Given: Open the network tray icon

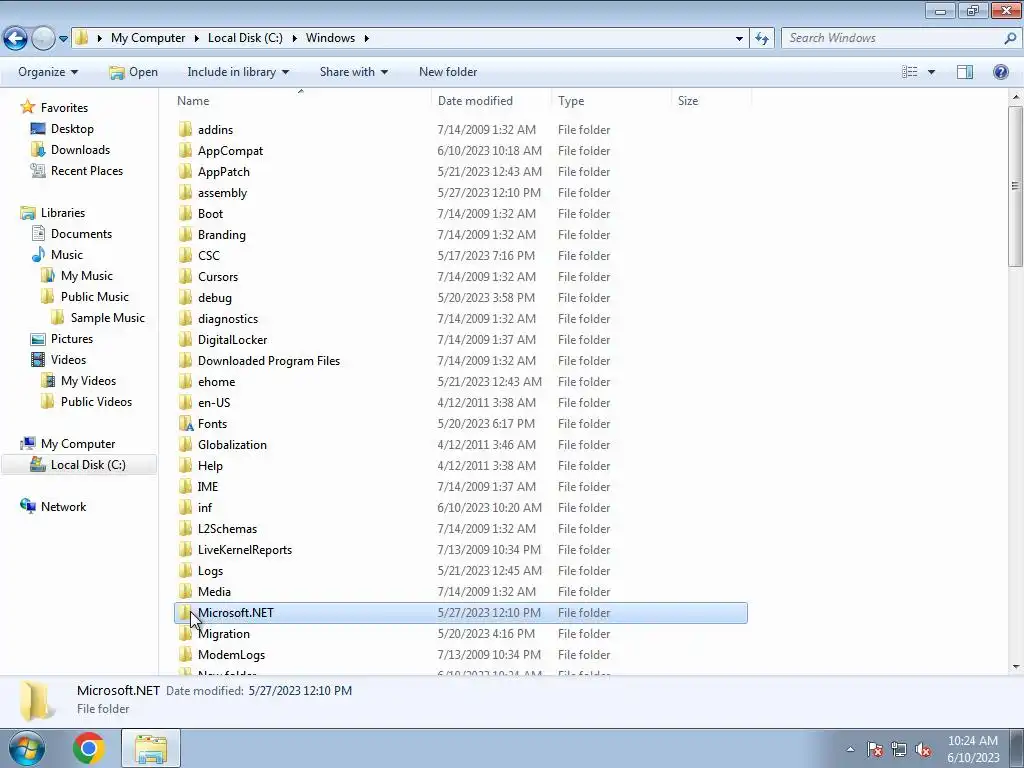Looking at the screenshot, I should 899,749.
